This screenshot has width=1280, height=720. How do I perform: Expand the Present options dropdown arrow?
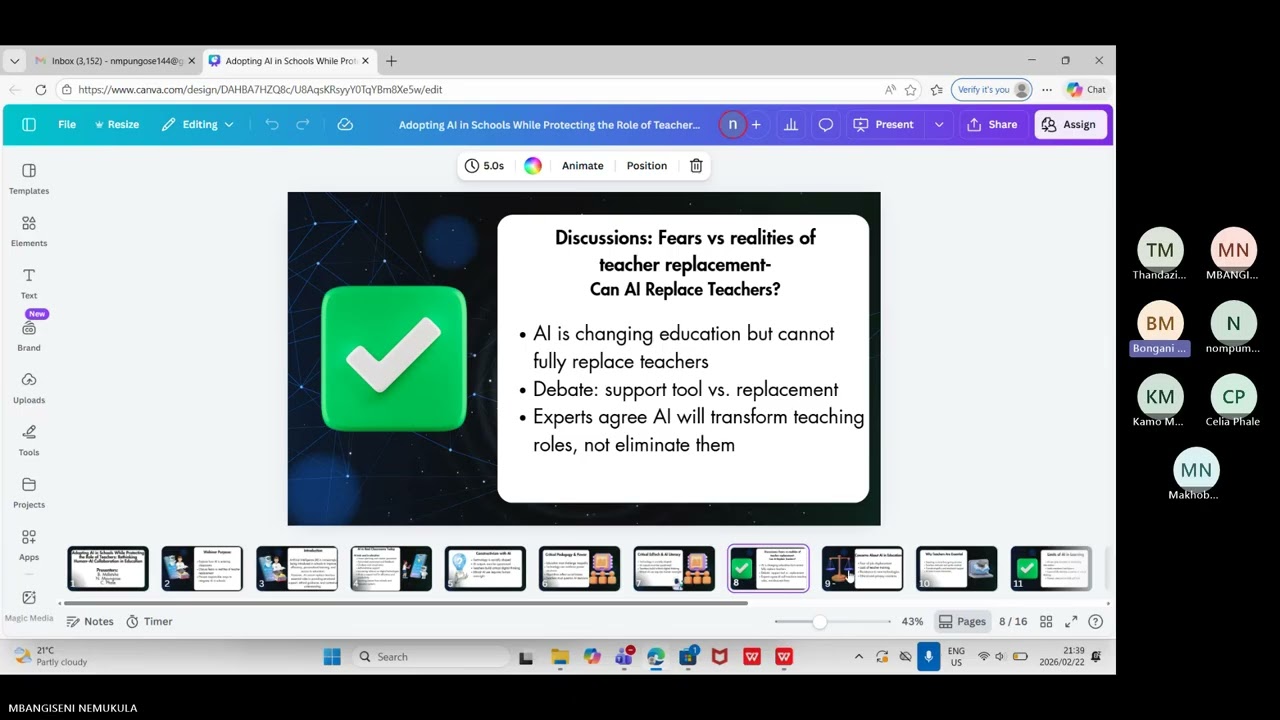(x=939, y=125)
